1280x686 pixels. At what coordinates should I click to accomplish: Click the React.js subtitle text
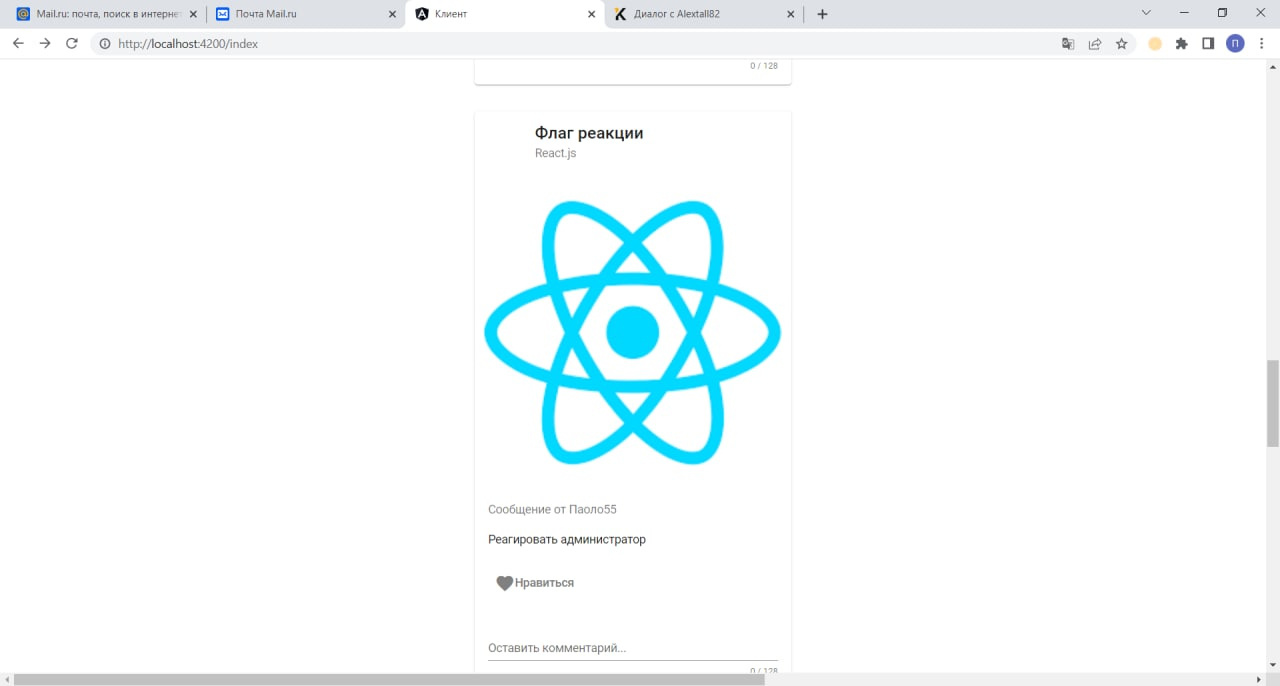click(x=555, y=153)
